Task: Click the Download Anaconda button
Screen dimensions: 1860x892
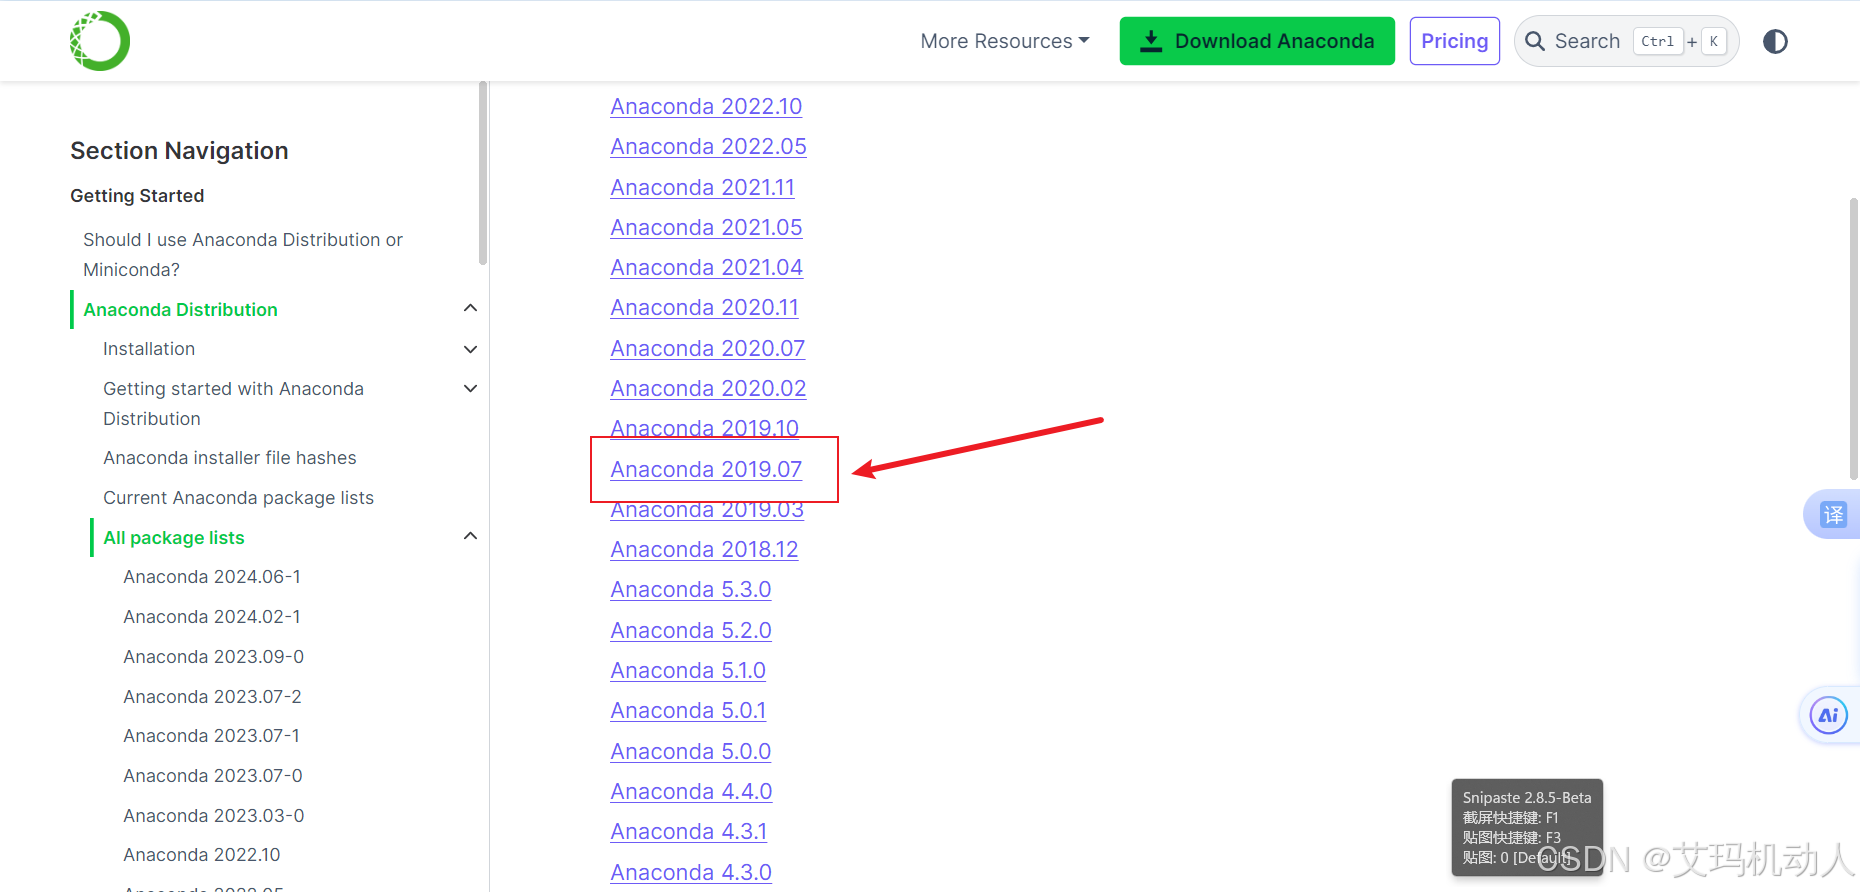Action: click(x=1257, y=41)
